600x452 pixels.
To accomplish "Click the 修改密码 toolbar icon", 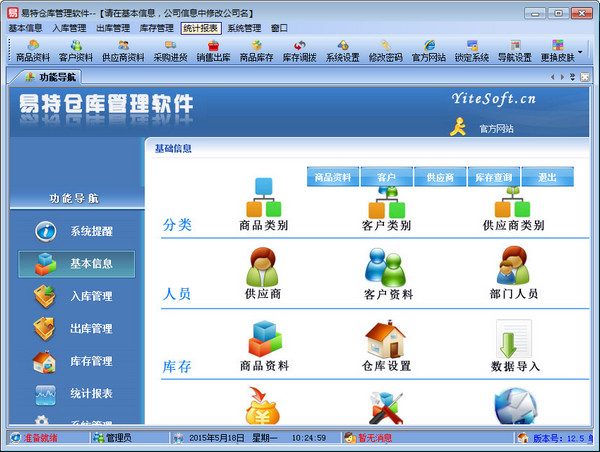I will [x=385, y=51].
